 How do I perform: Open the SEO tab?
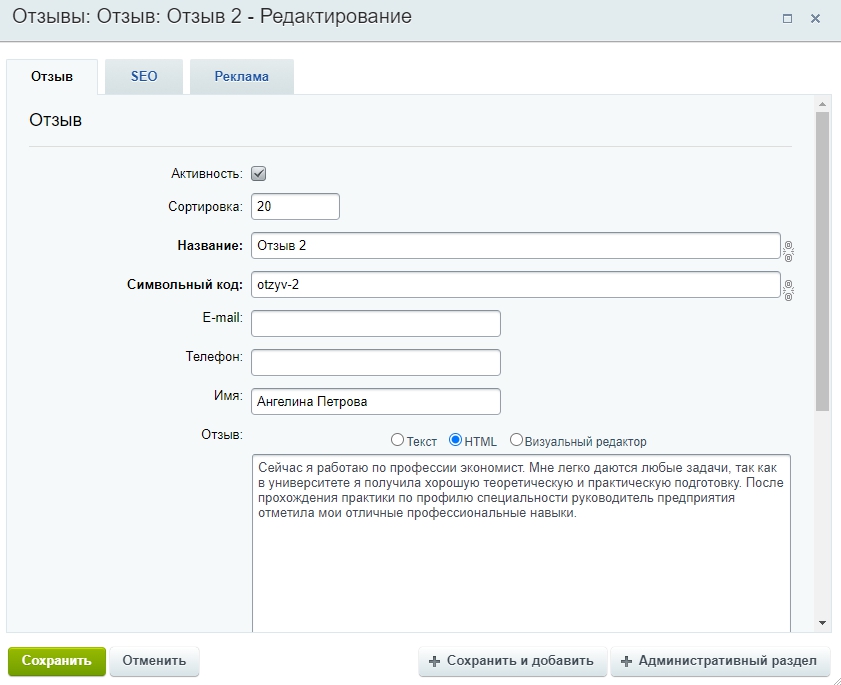(144, 77)
